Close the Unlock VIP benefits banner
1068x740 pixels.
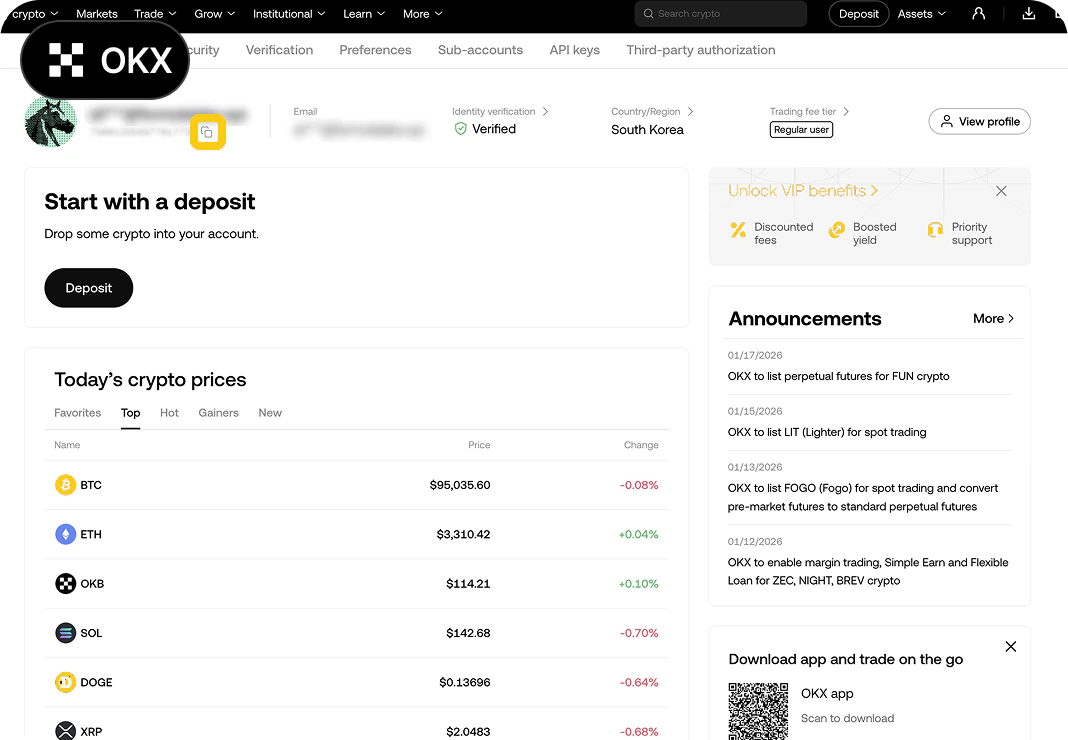pos(1001,191)
